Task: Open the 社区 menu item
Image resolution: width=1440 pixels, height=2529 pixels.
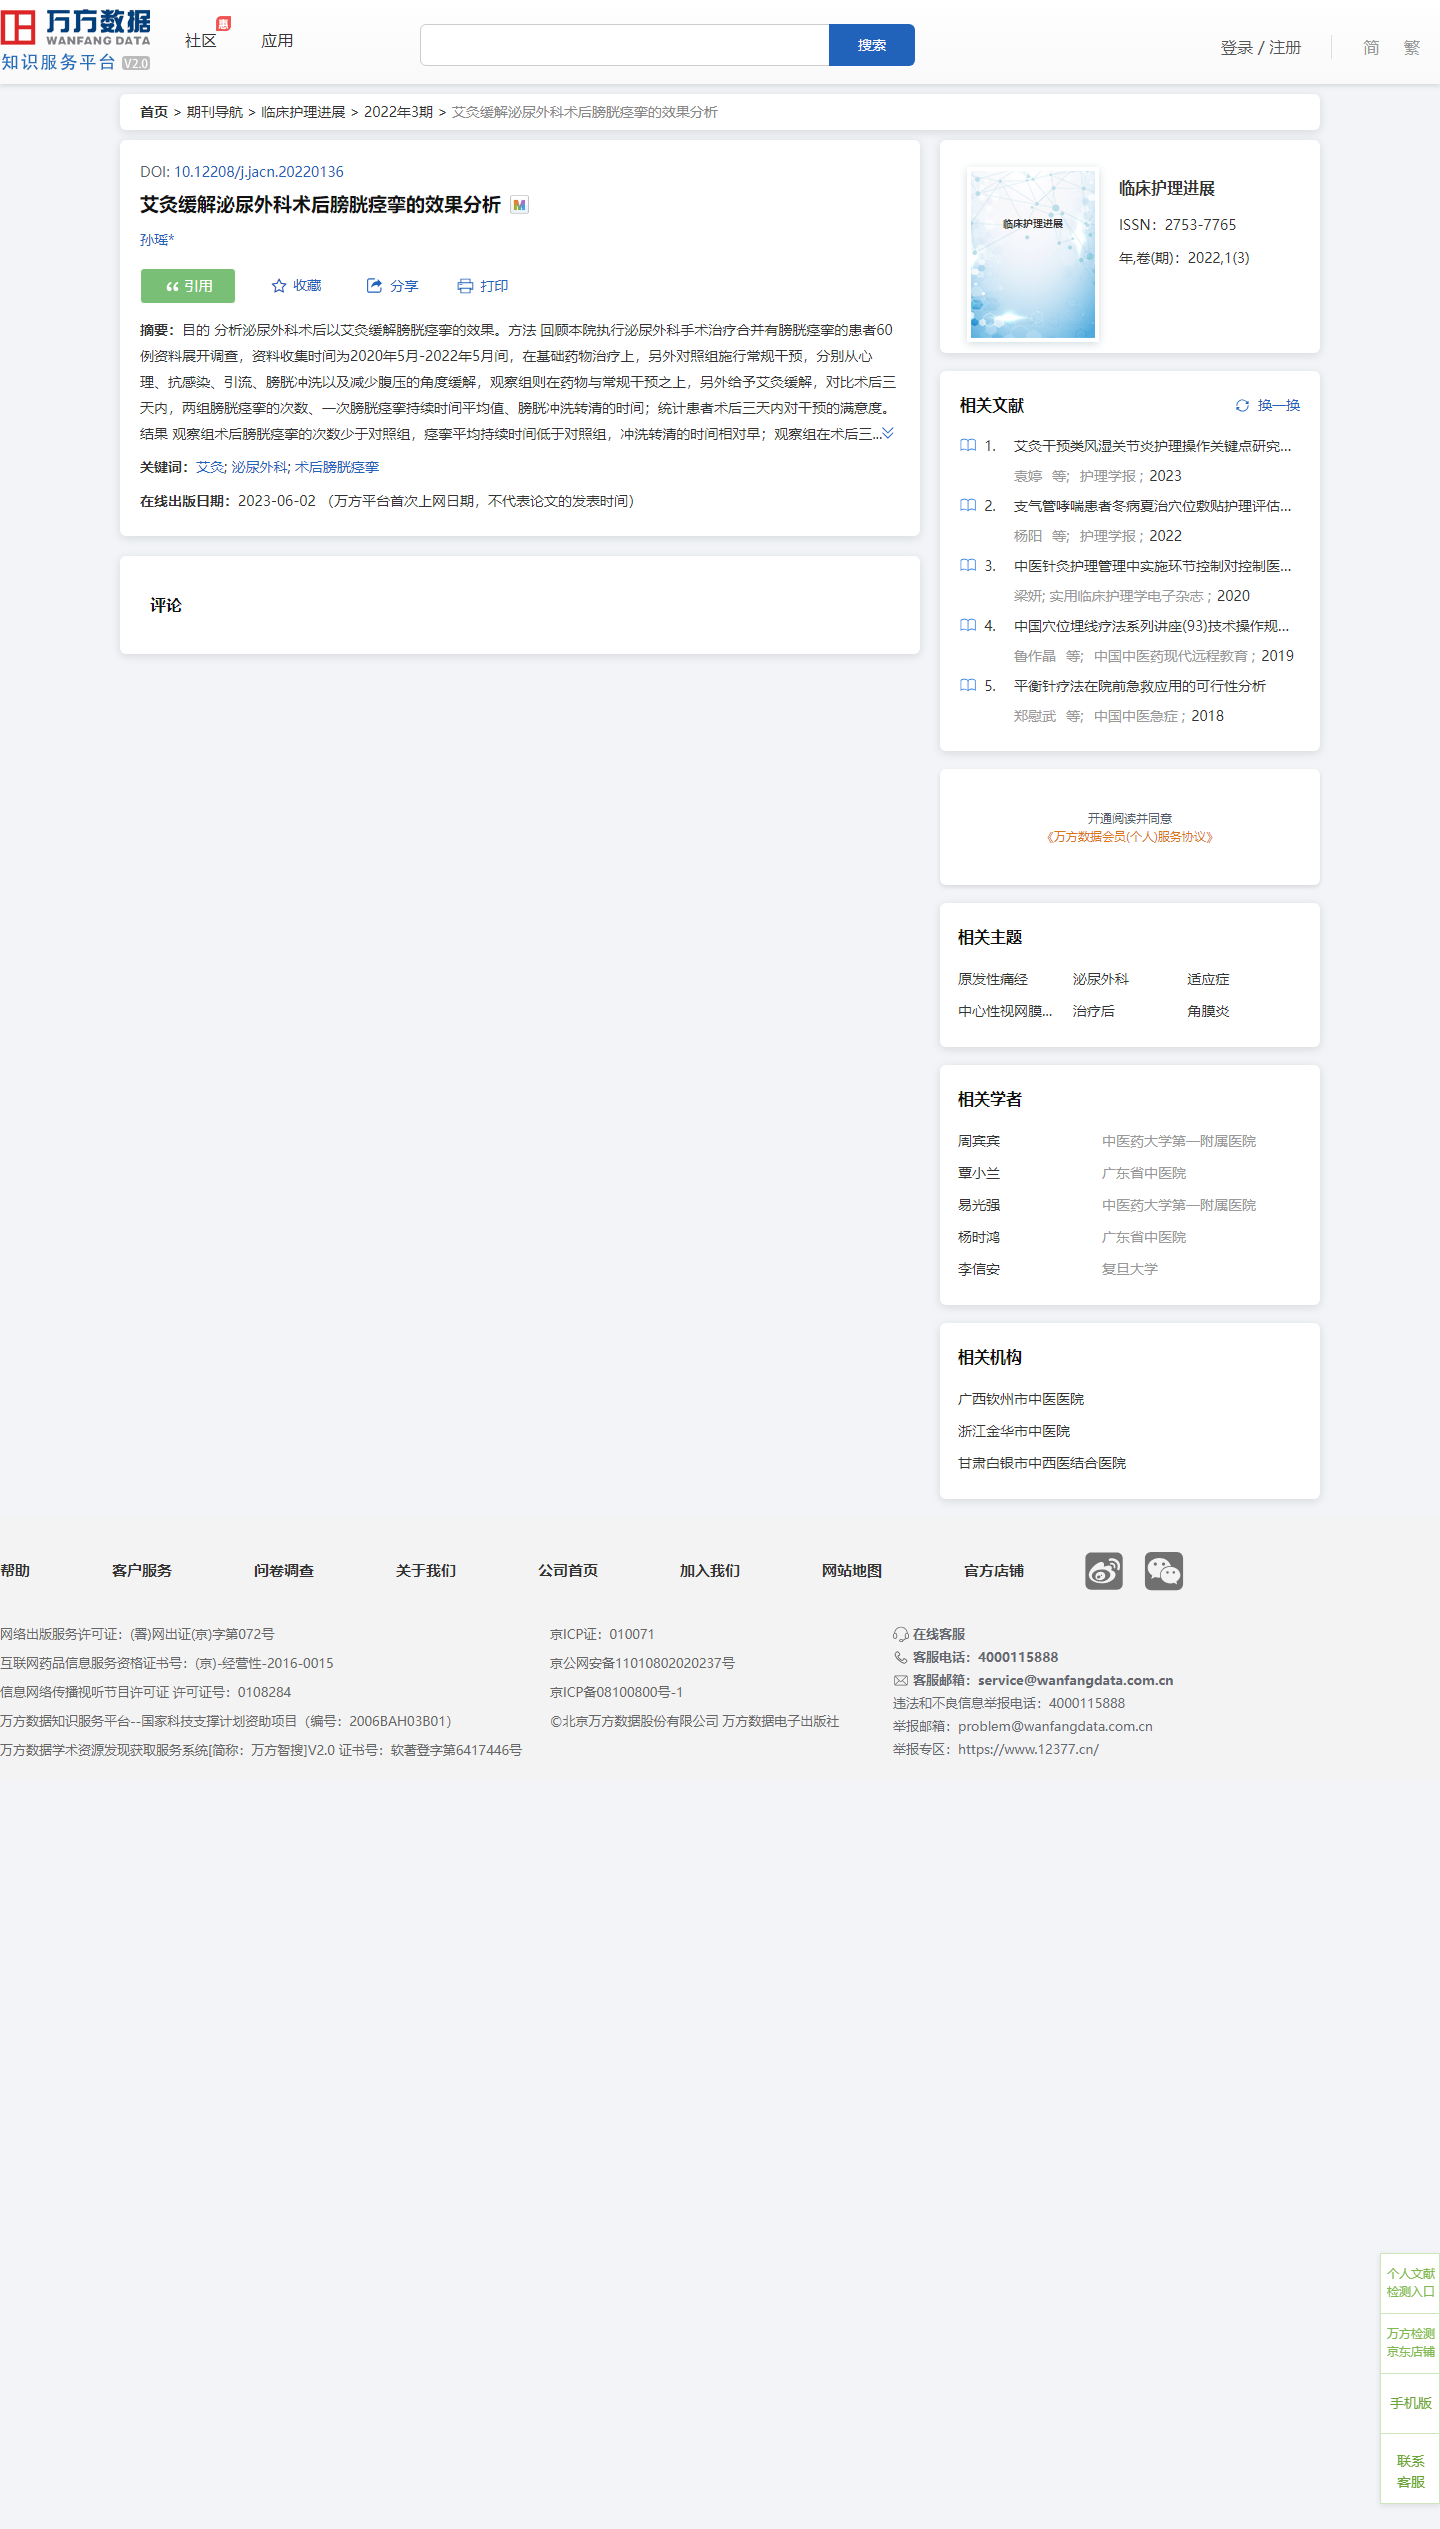Action: [x=201, y=41]
